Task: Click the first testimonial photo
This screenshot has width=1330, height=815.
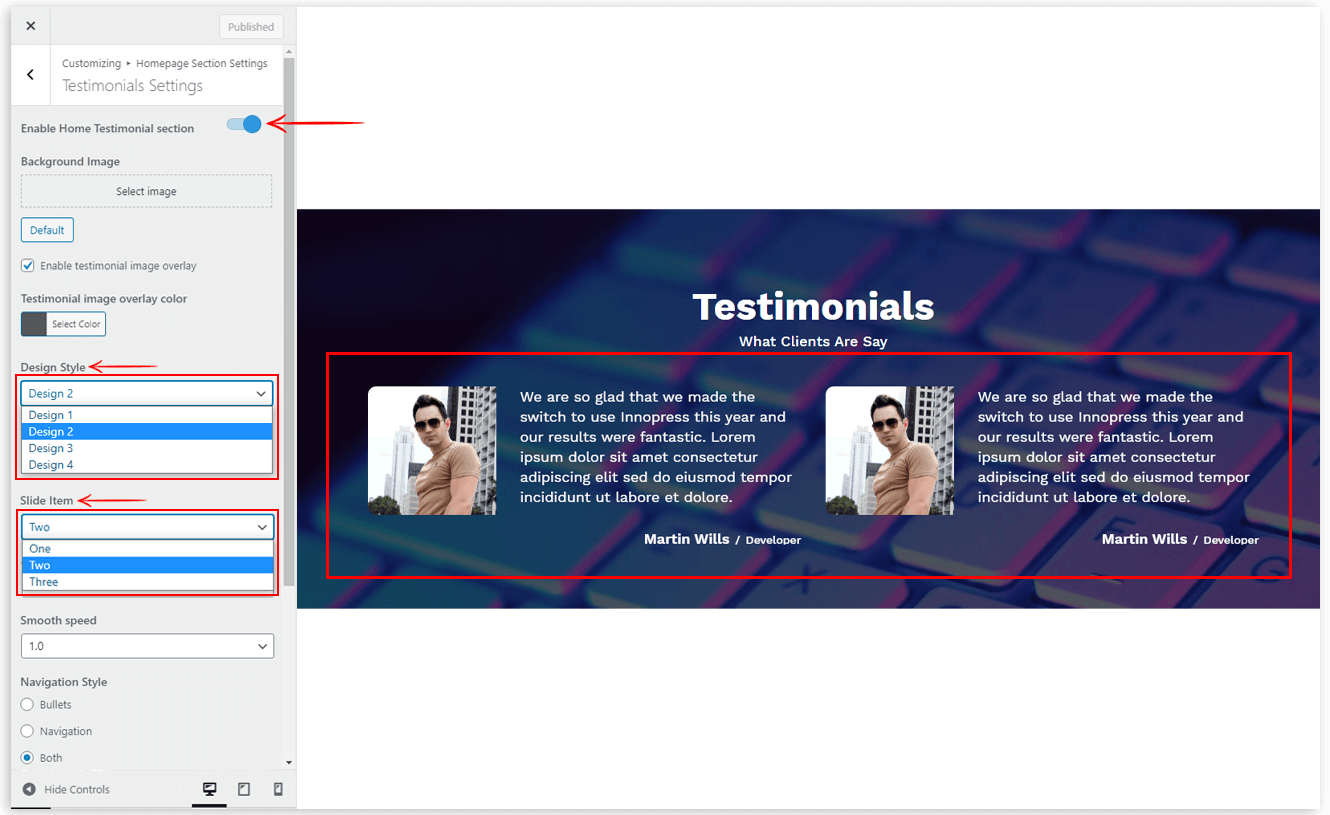Action: (x=432, y=451)
